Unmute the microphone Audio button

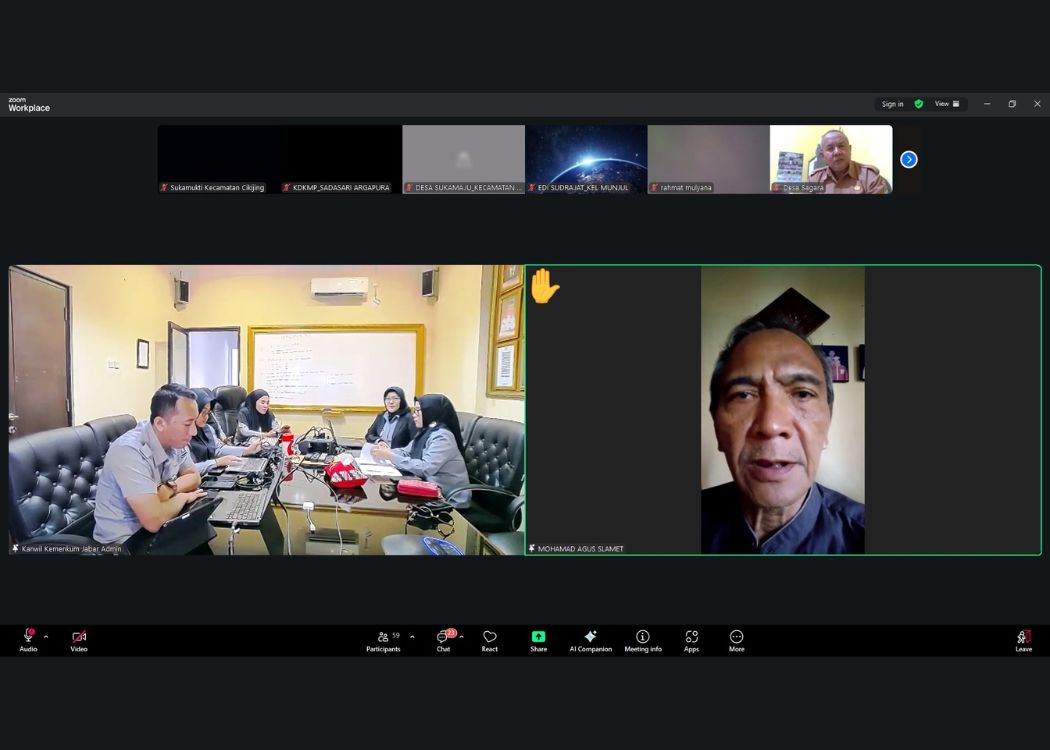(x=28, y=640)
